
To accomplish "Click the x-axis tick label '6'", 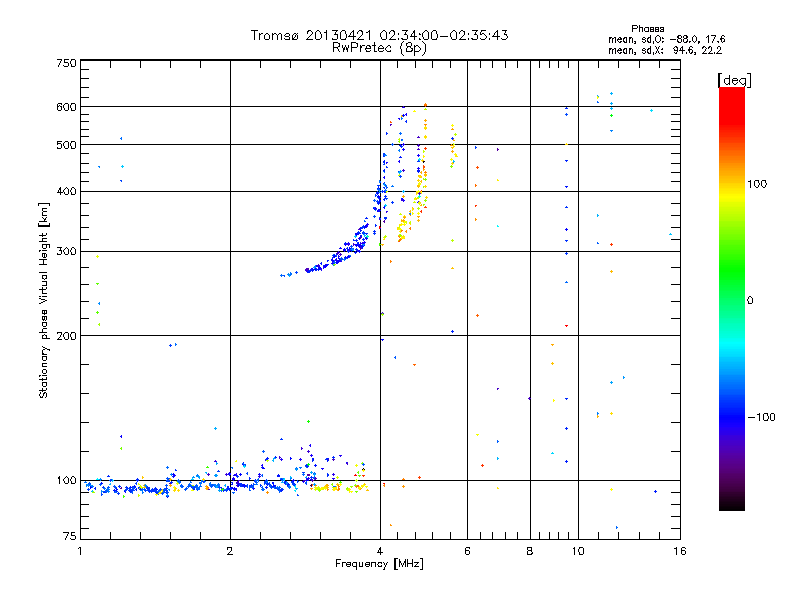I will [x=467, y=551].
